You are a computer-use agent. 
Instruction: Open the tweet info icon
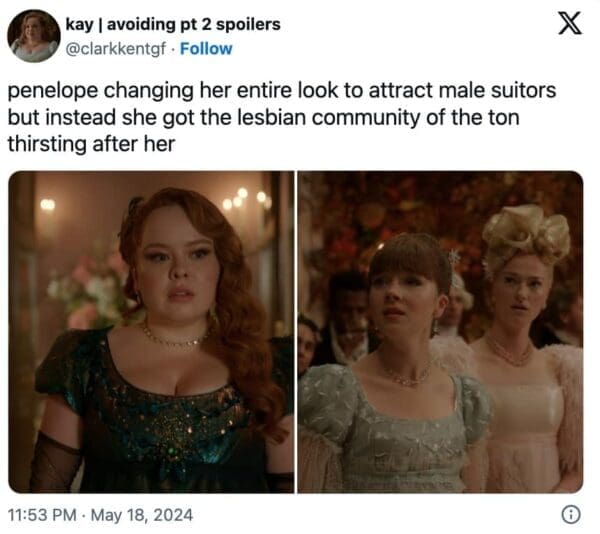571,514
